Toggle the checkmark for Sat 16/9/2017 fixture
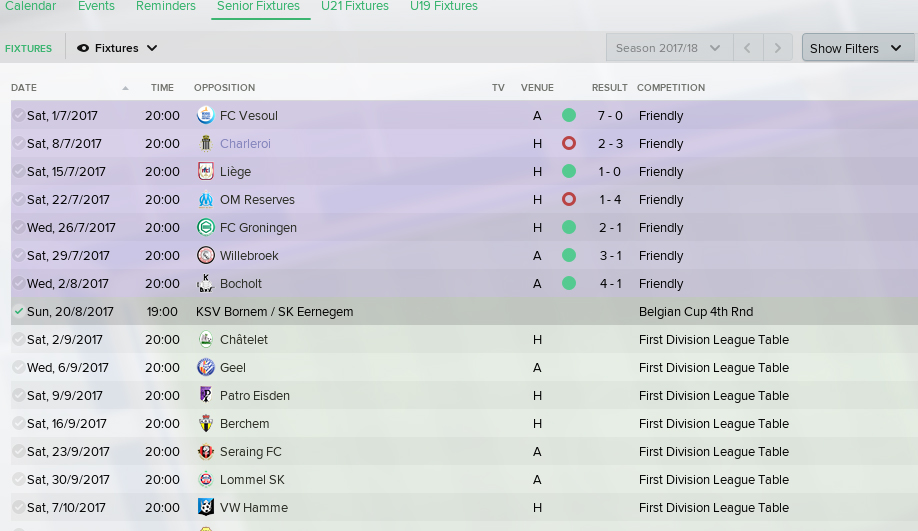This screenshot has width=918, height=531. click(19, 423)
